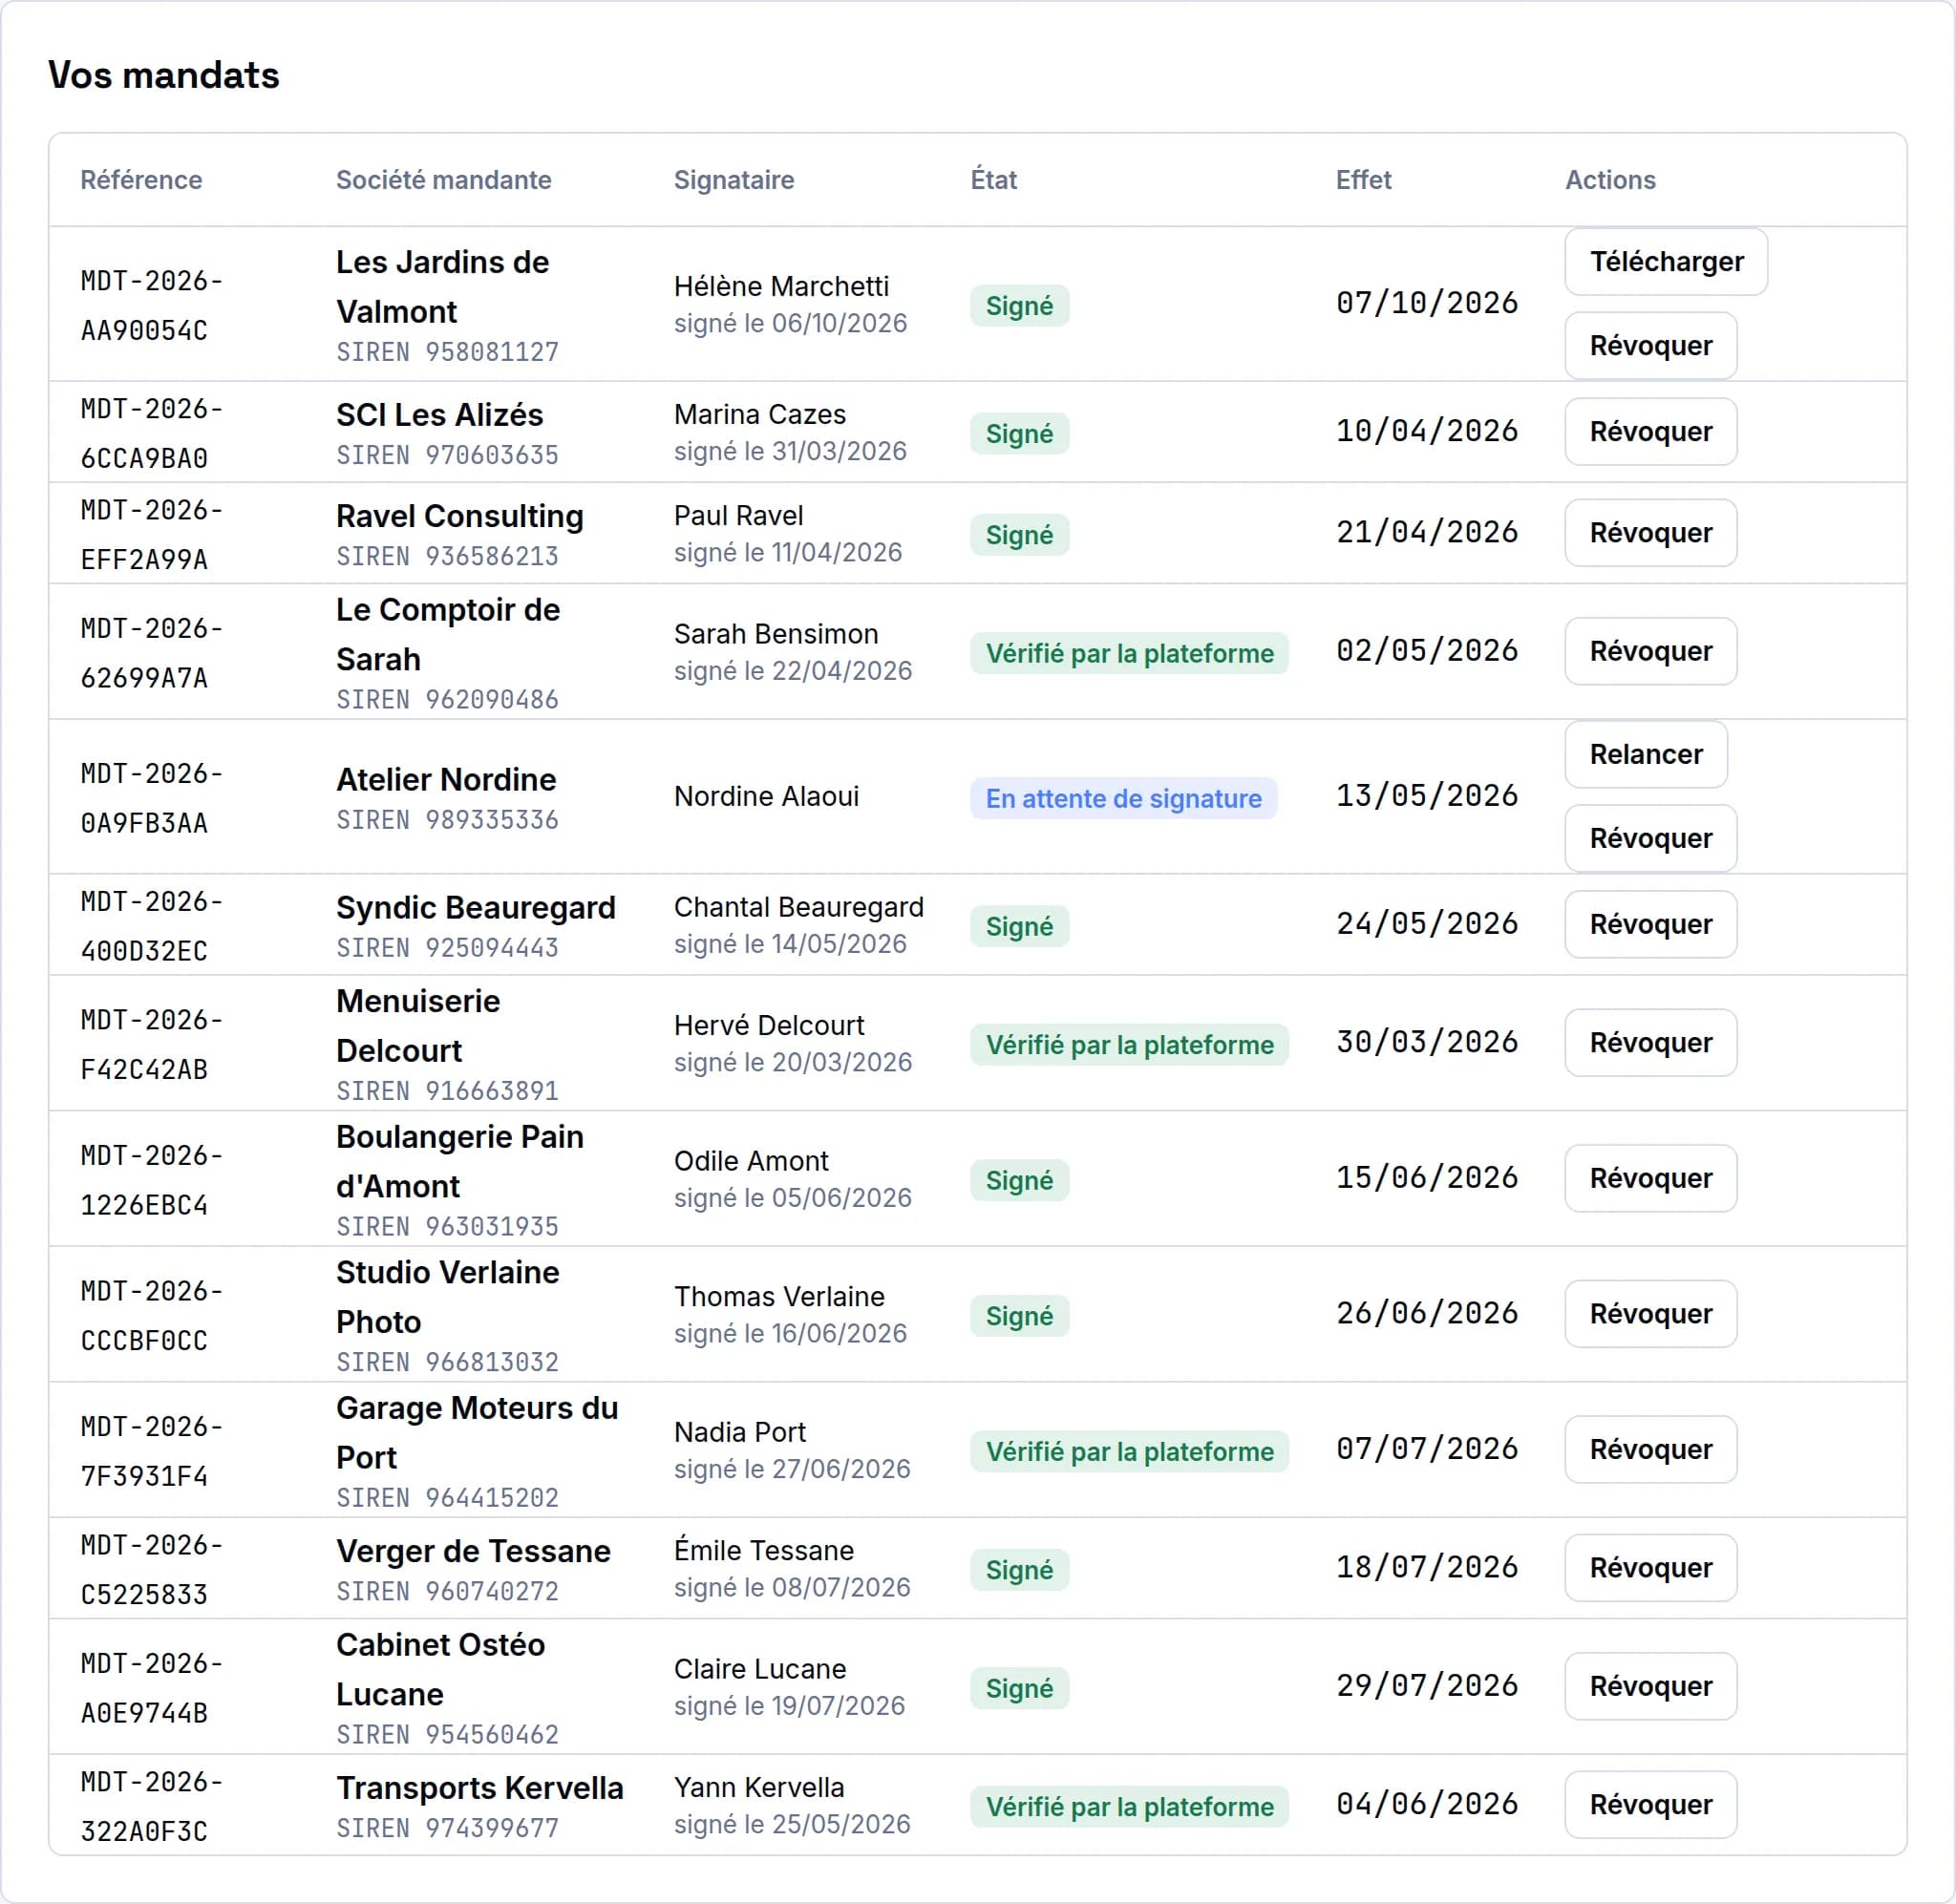Click the Actions column header
1956x1904 pixels.
pyautogui.click(x=1610, y=180)
